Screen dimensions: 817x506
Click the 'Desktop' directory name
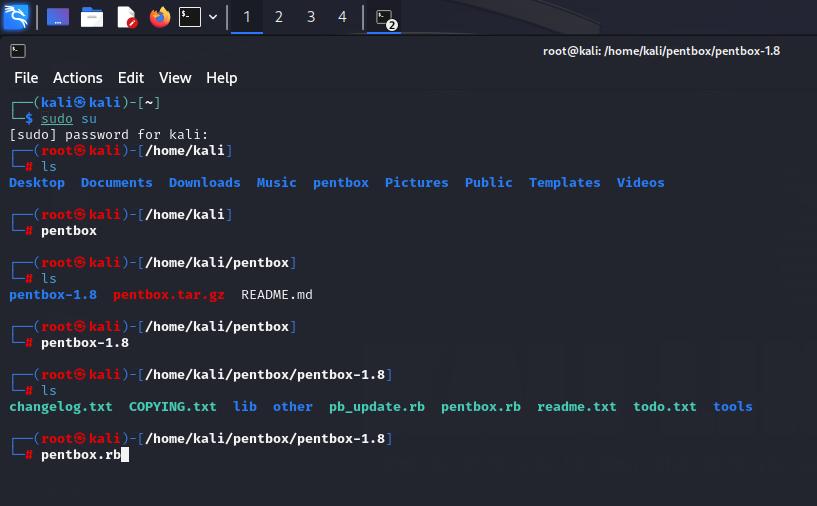click(x=37, y=182)
